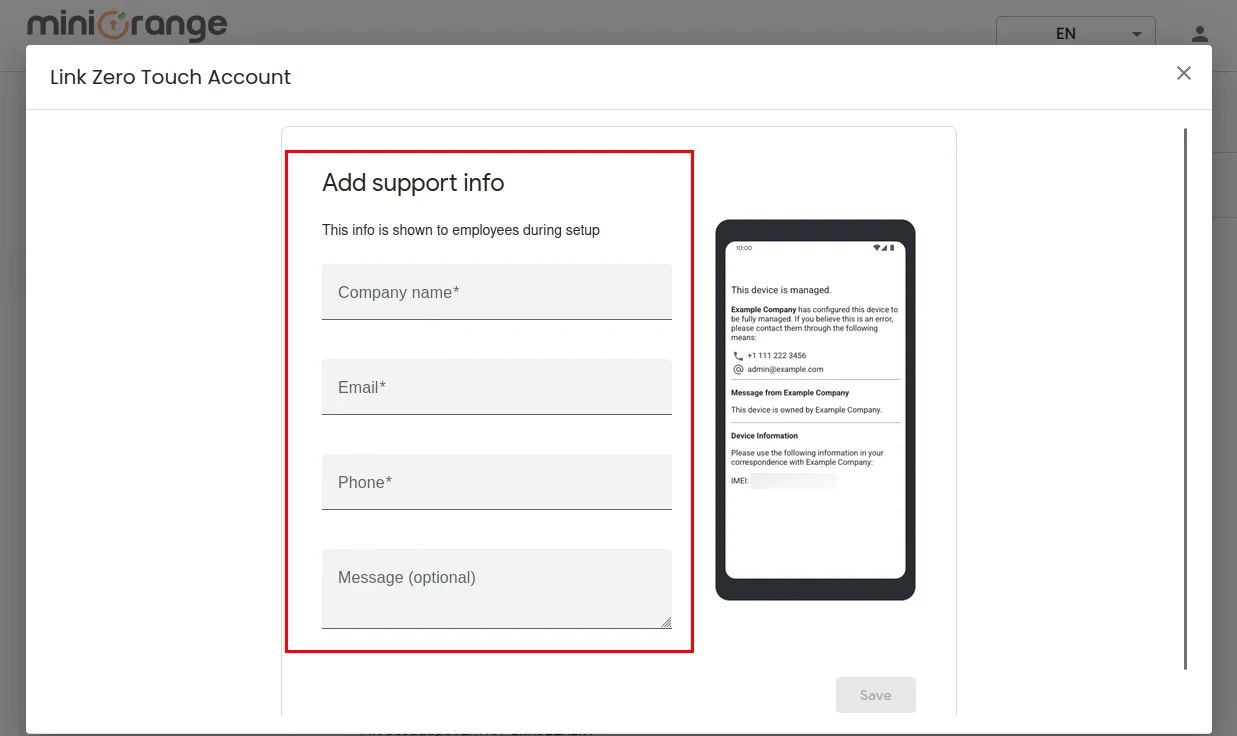Click the battery icon on the preview status bar
The image size is (1237, 736).
892,248
